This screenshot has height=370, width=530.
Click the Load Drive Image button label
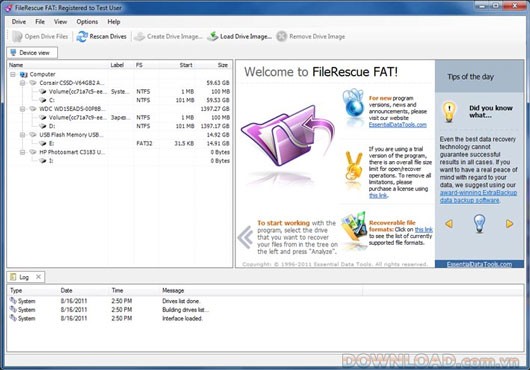246,36
